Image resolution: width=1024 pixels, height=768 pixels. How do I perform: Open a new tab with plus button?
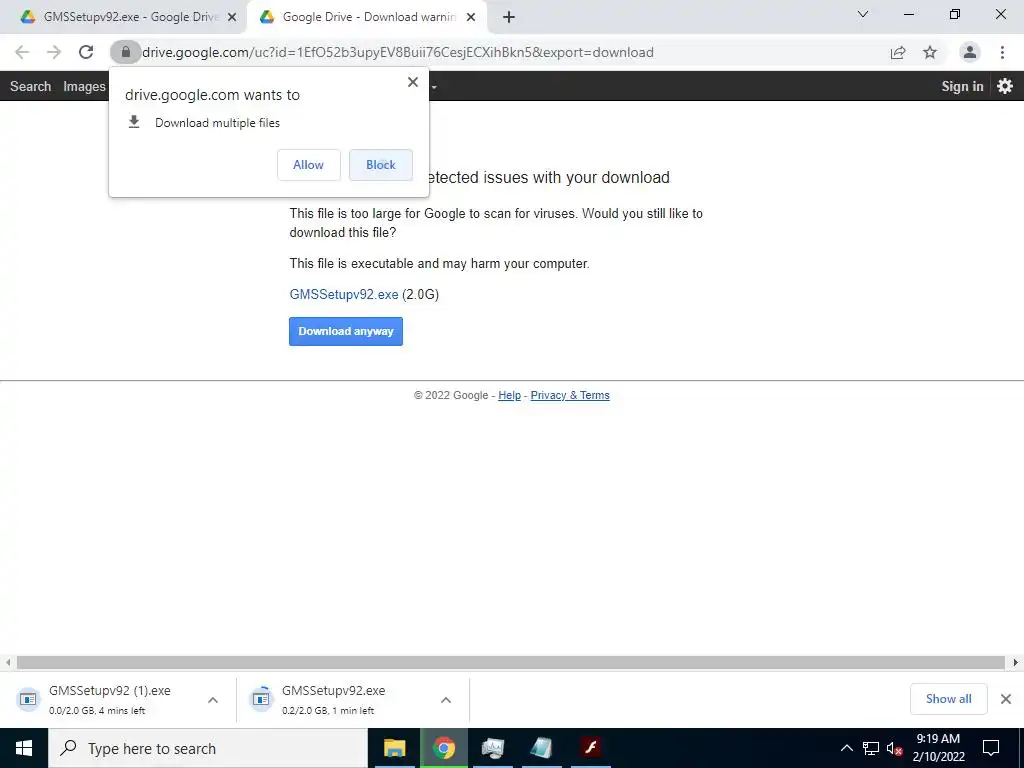pyautogui.click(x=509, y=17)
